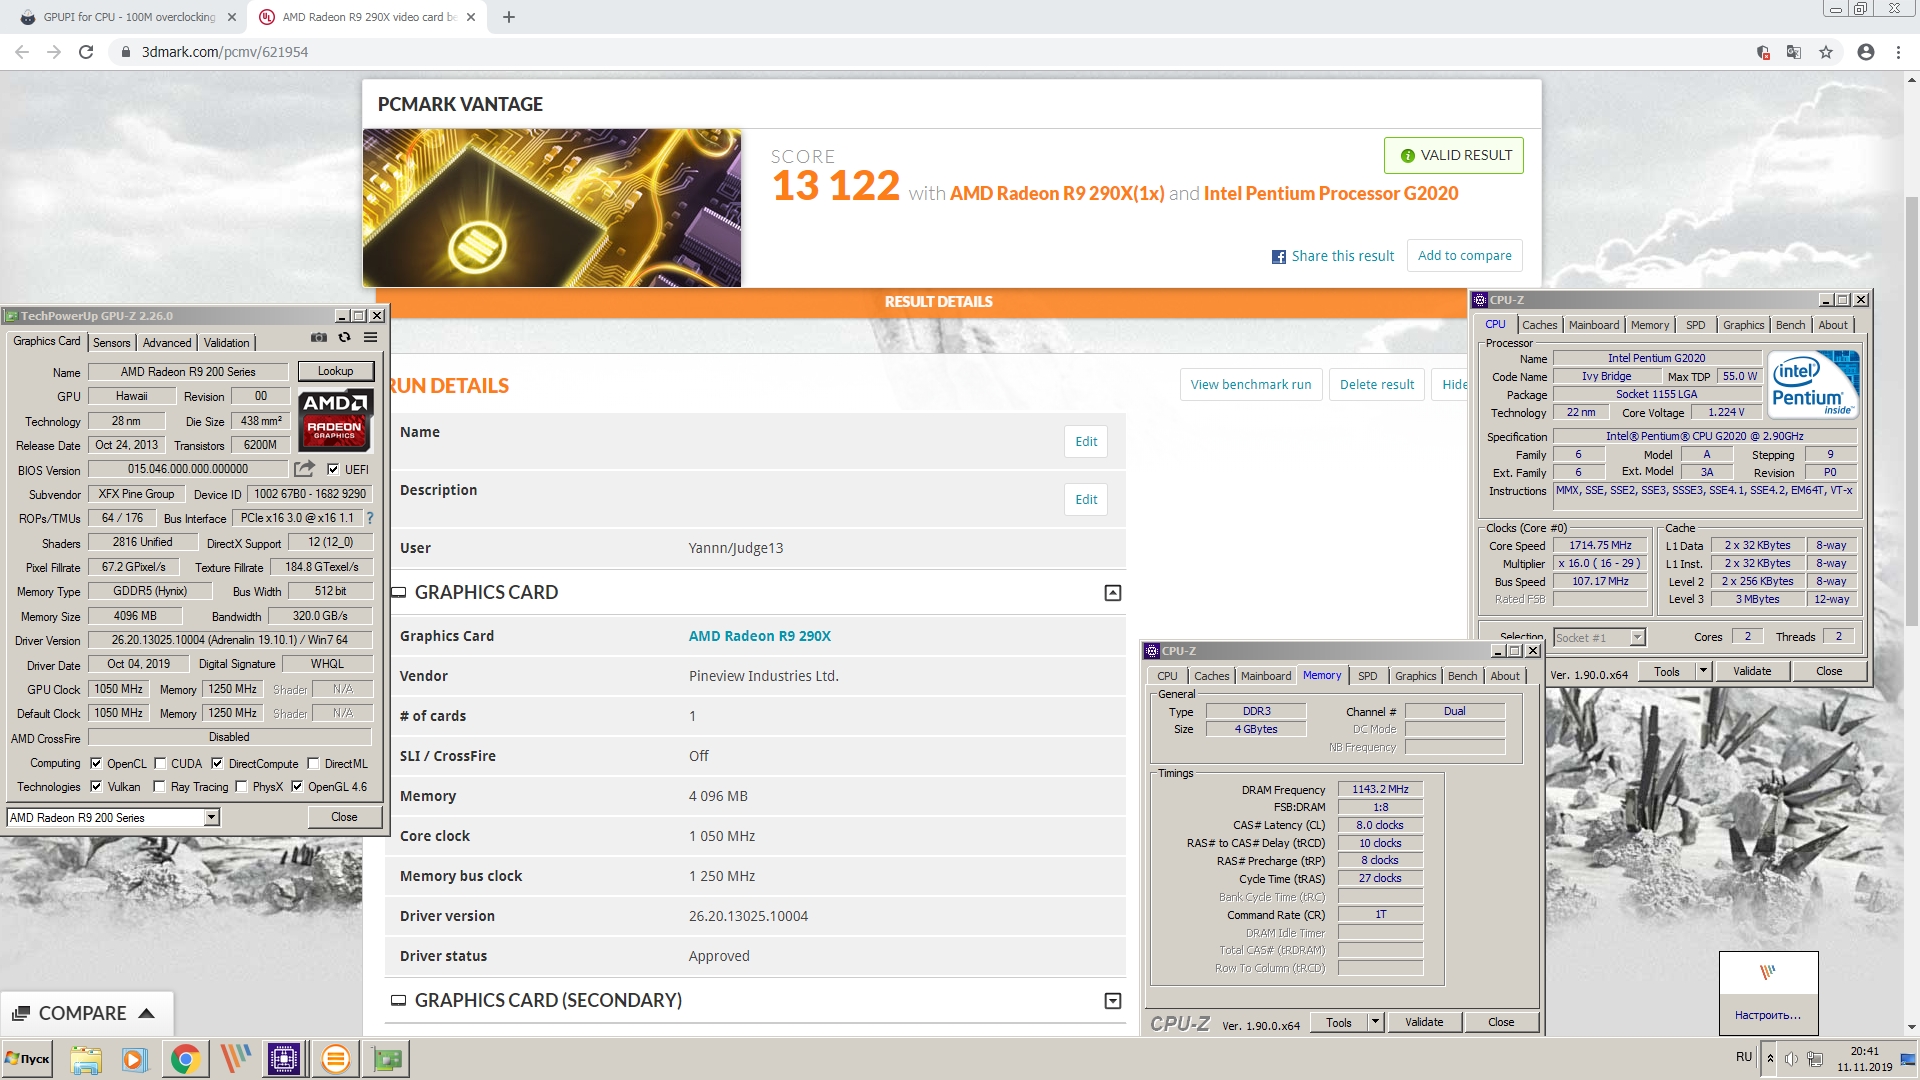
Task: Edit the Name field of the result
Action: click(x=1086, y=442)
